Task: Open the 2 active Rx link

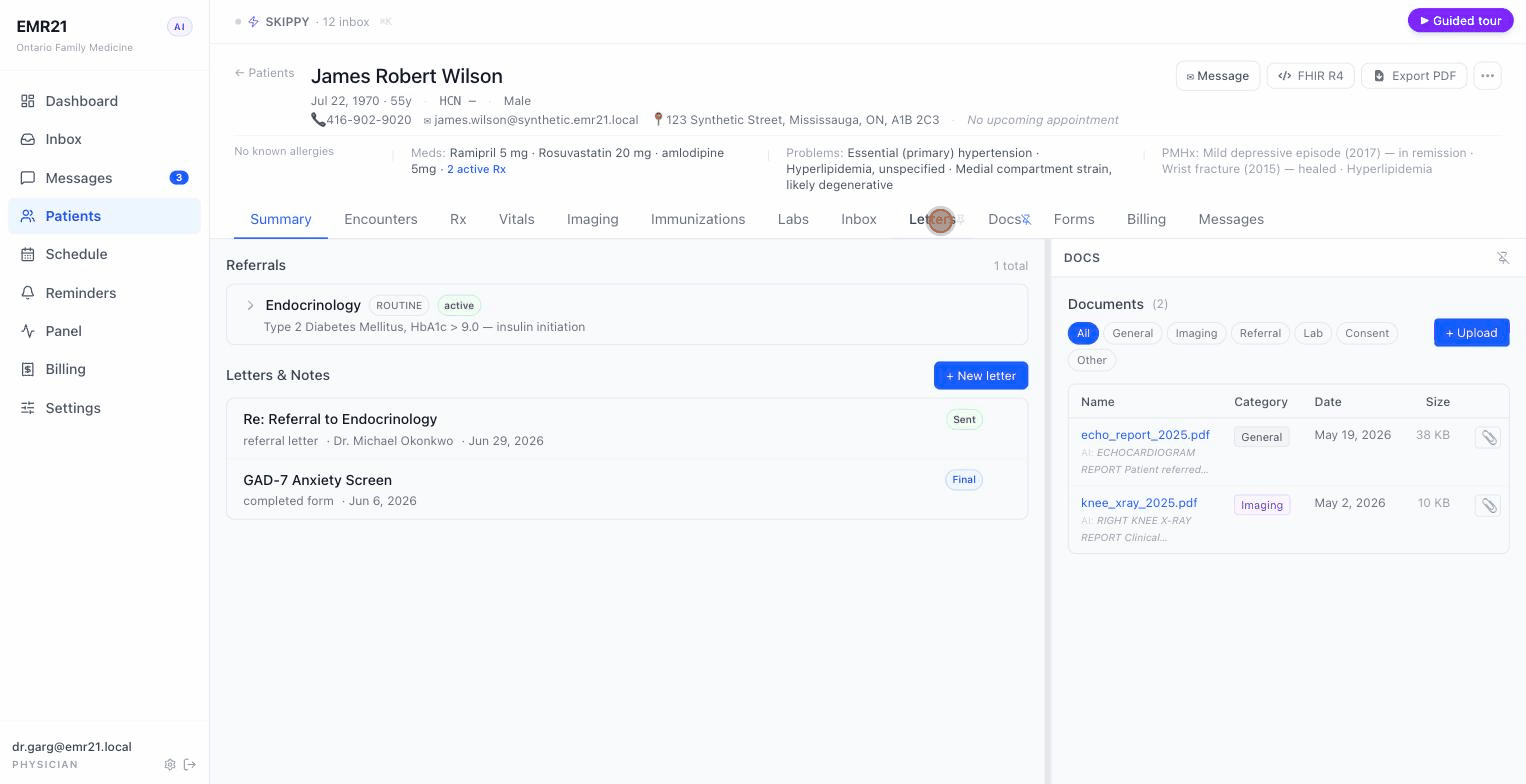Action: (476, 169)
